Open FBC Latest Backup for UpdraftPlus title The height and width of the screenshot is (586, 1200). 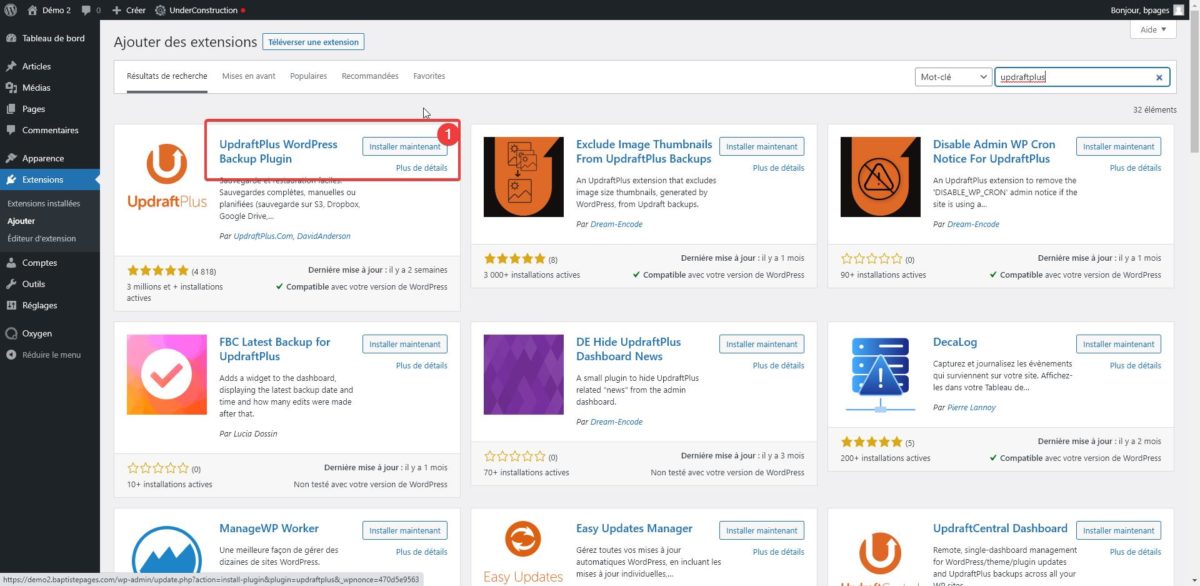(x=275, y=349)
